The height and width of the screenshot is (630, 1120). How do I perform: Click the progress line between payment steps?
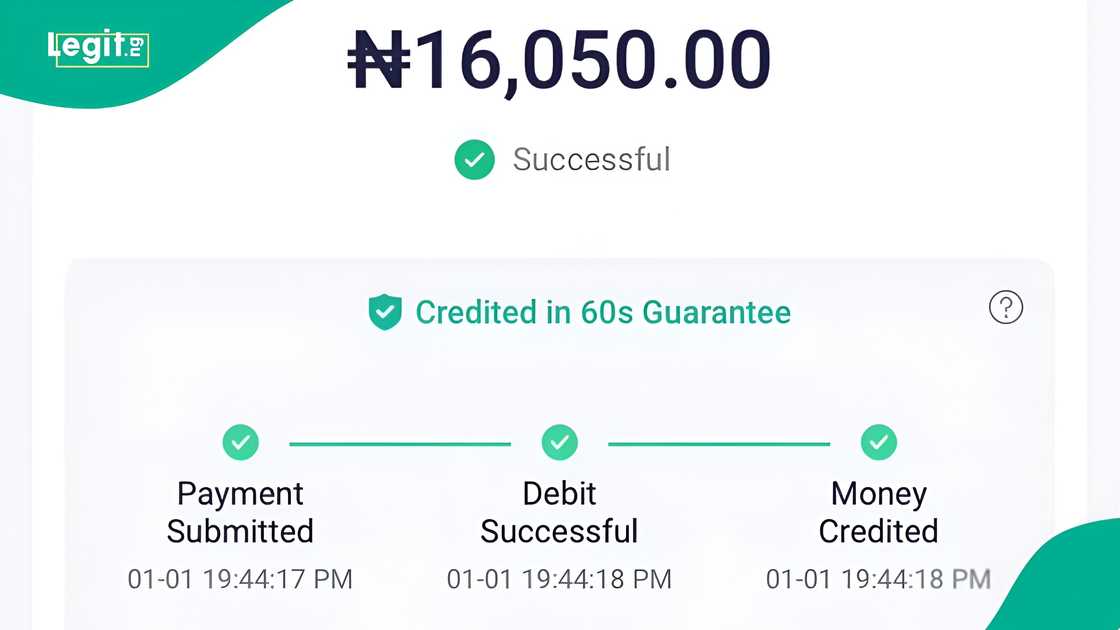coord(400,442)
